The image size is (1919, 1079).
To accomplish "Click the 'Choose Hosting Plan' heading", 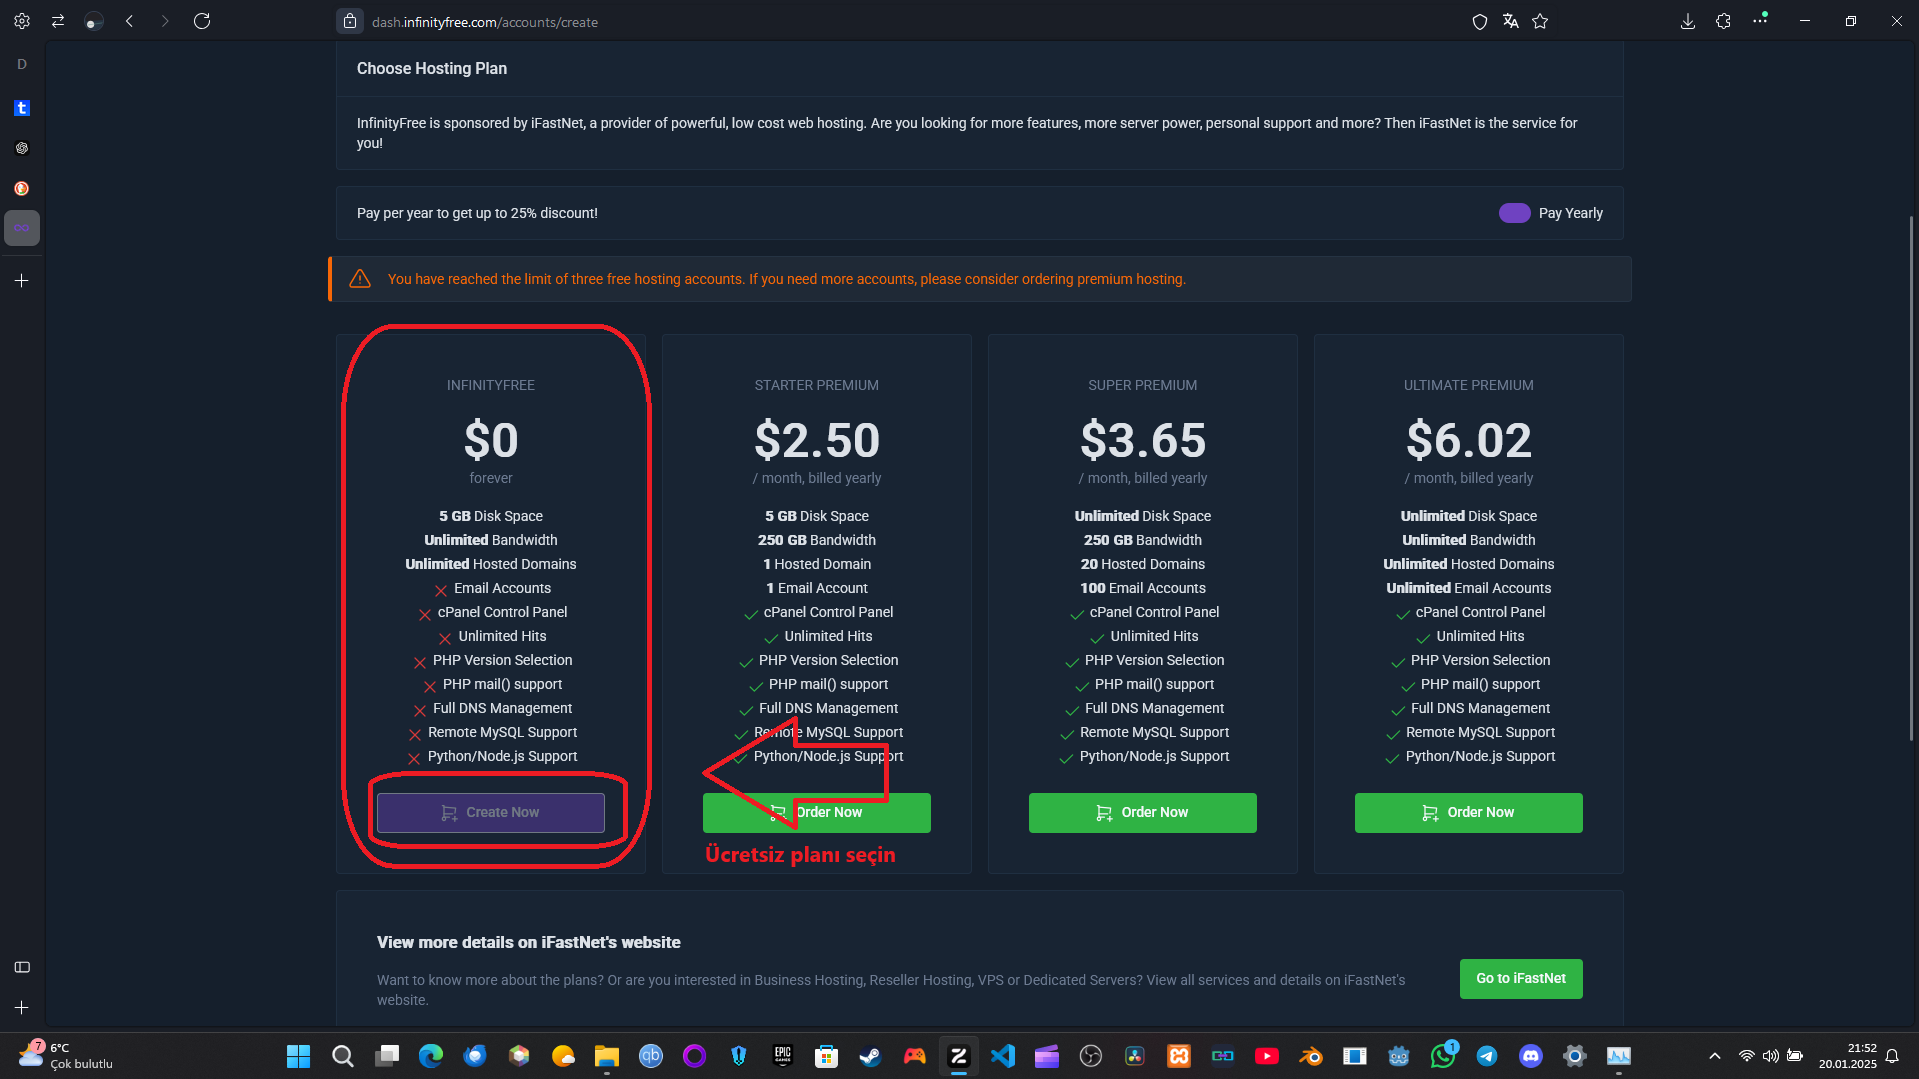I will click(432, 68).
